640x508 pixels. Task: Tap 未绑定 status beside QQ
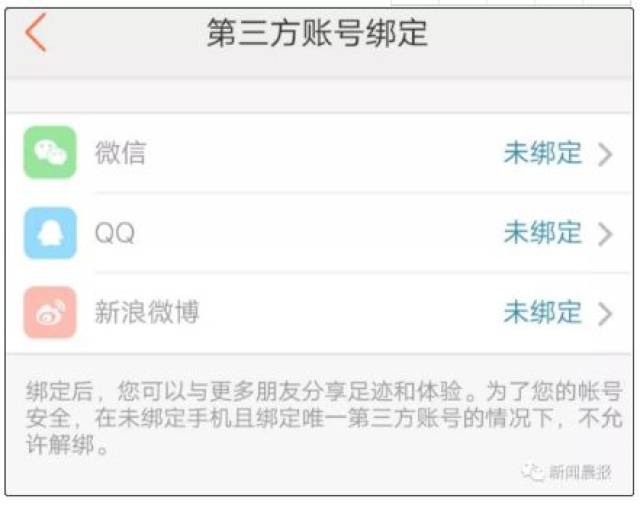tap(542, 233)
